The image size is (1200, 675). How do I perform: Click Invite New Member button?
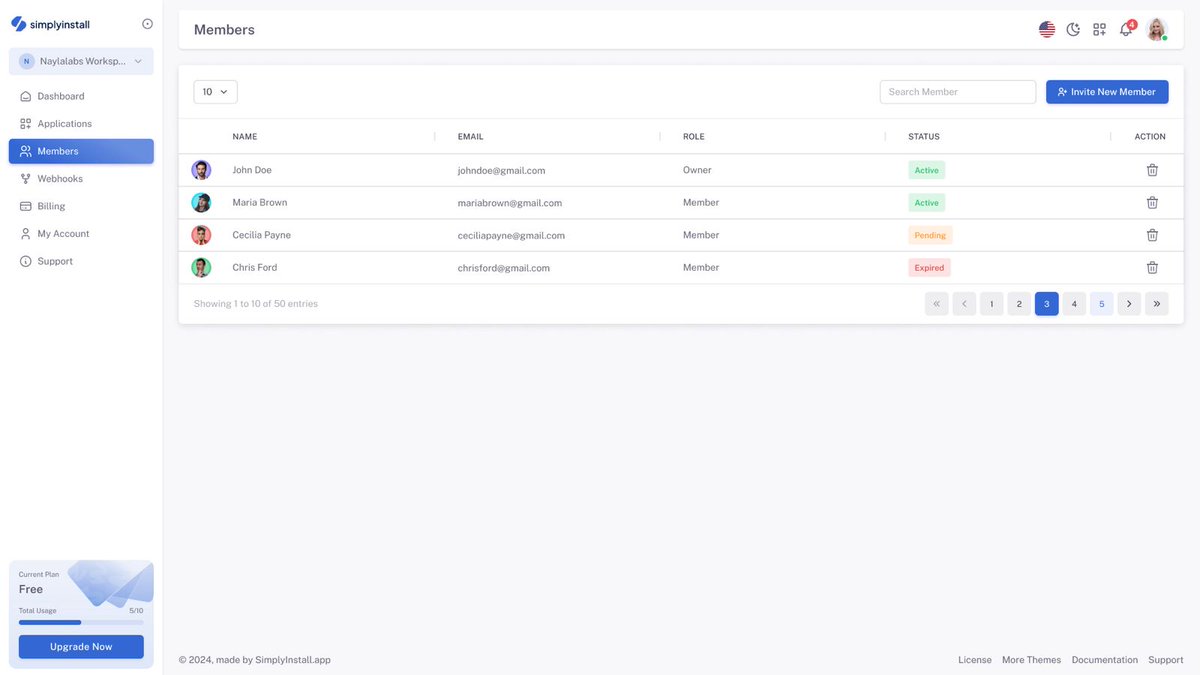click(x=1107, y=92)
